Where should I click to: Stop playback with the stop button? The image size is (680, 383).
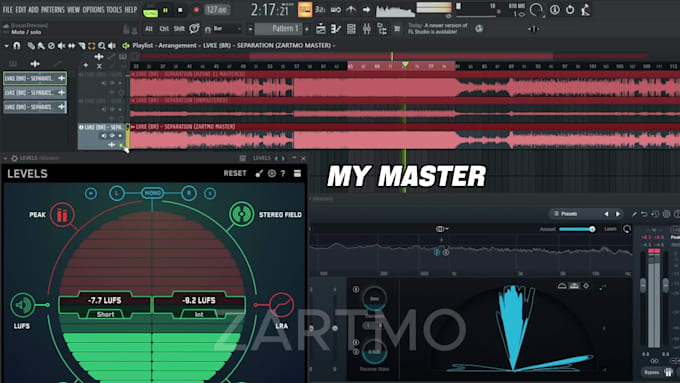click(180, 10)
